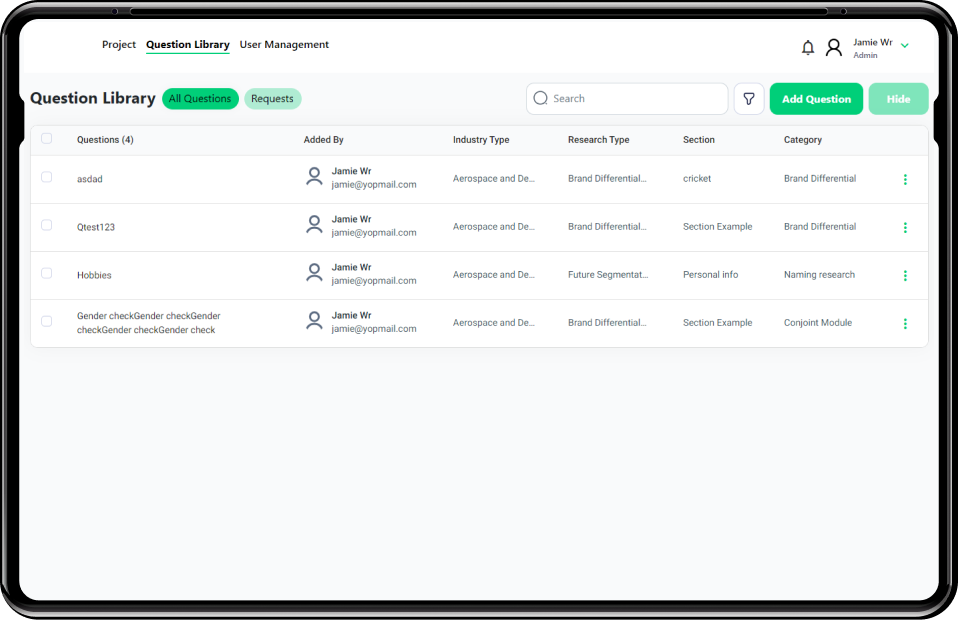Open three-dot menu for Qtest123 row
This screenshot has height=620, width=958.
(905, 228)
